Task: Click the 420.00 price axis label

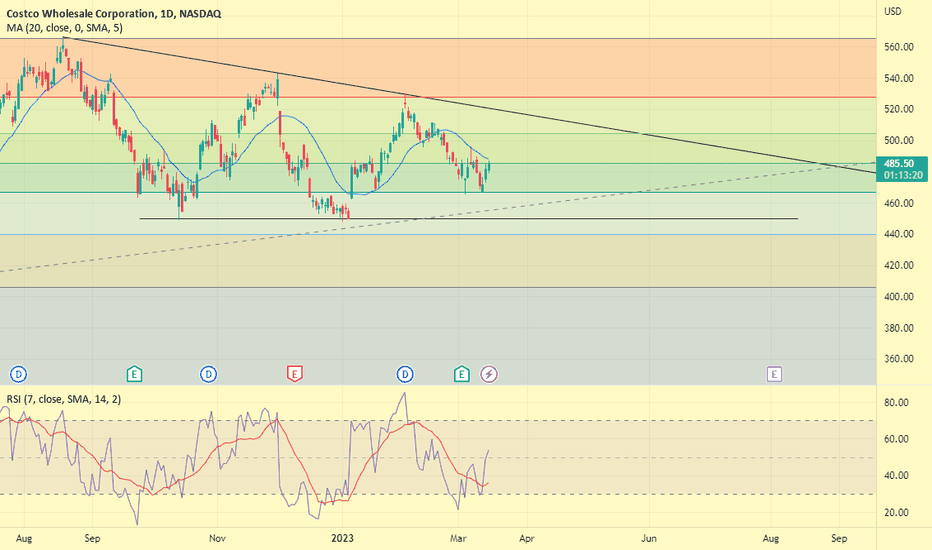Action: pos(899,265)
